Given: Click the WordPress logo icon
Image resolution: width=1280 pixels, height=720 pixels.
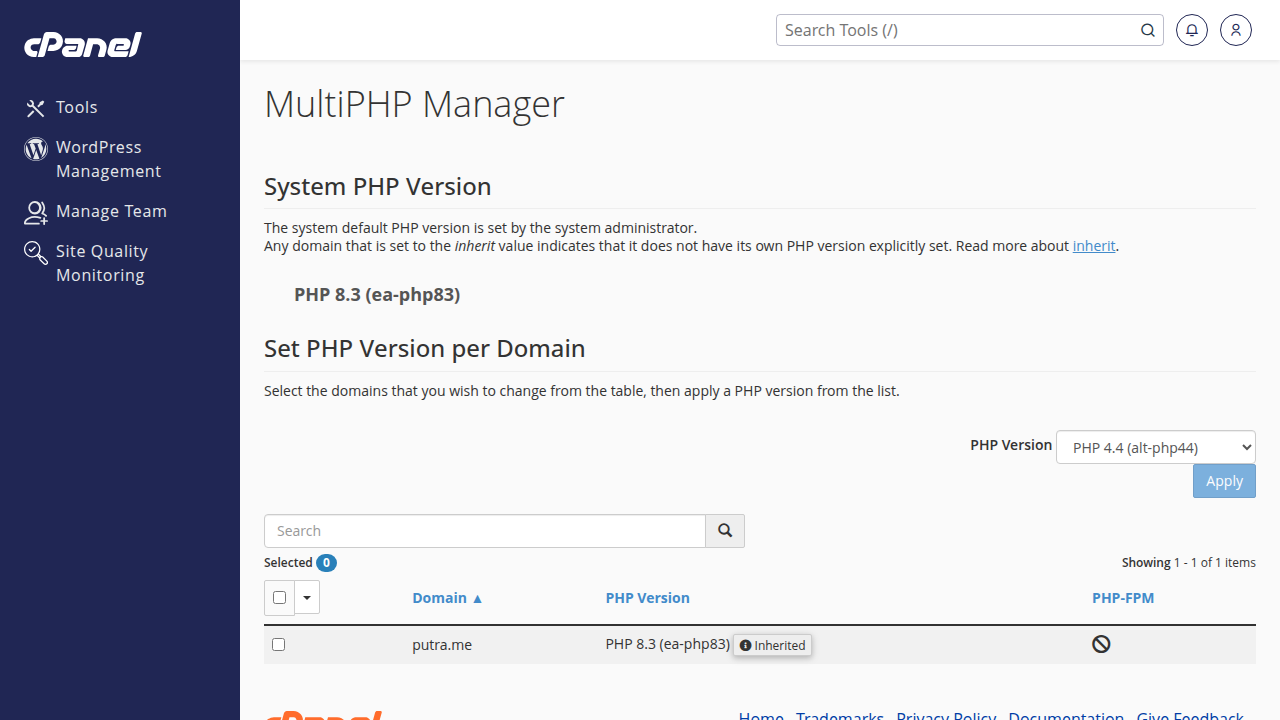Looking at the screenshot, I should 36,149.
